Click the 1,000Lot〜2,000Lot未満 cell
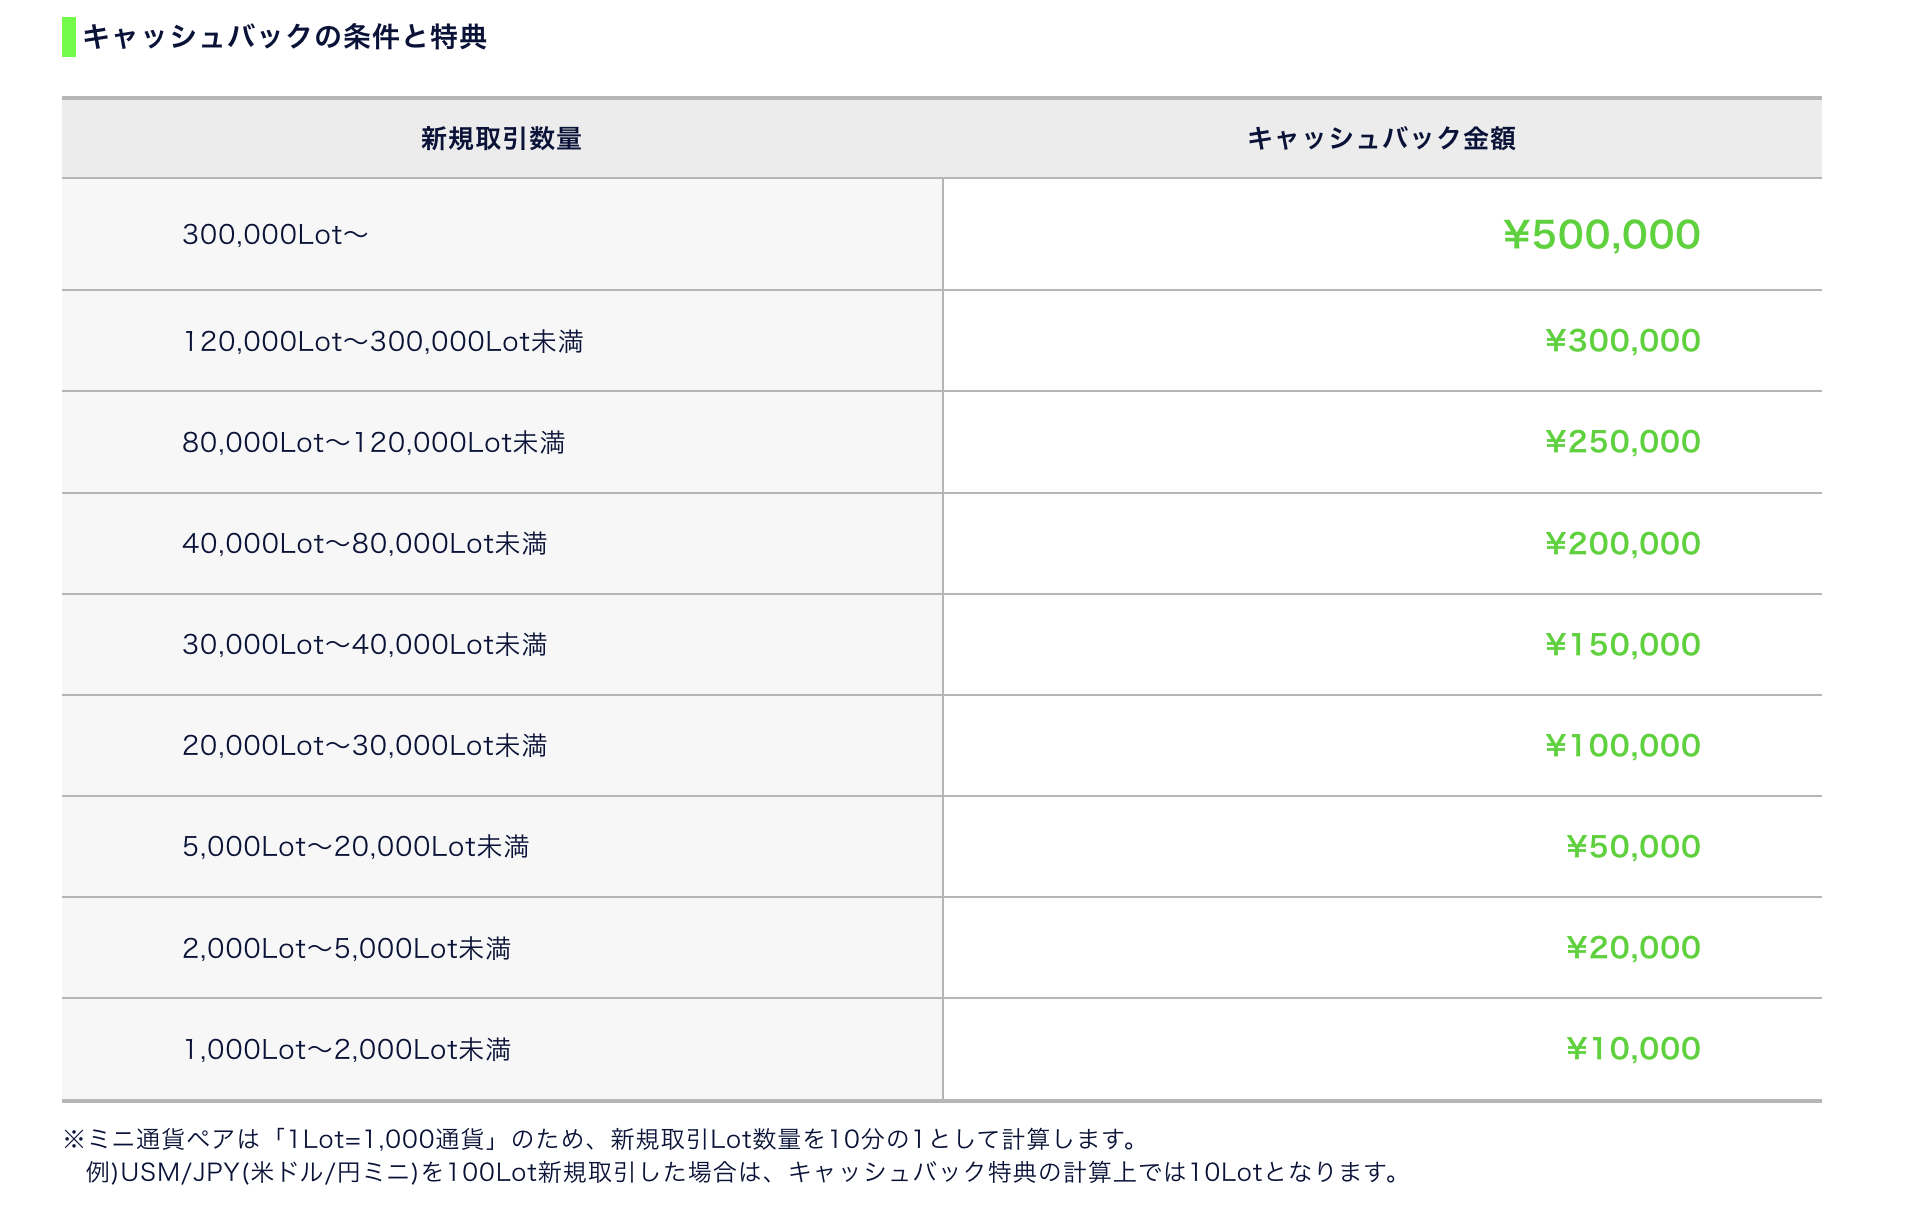Screen dimensions: 1930x1208 (346, 1050)
